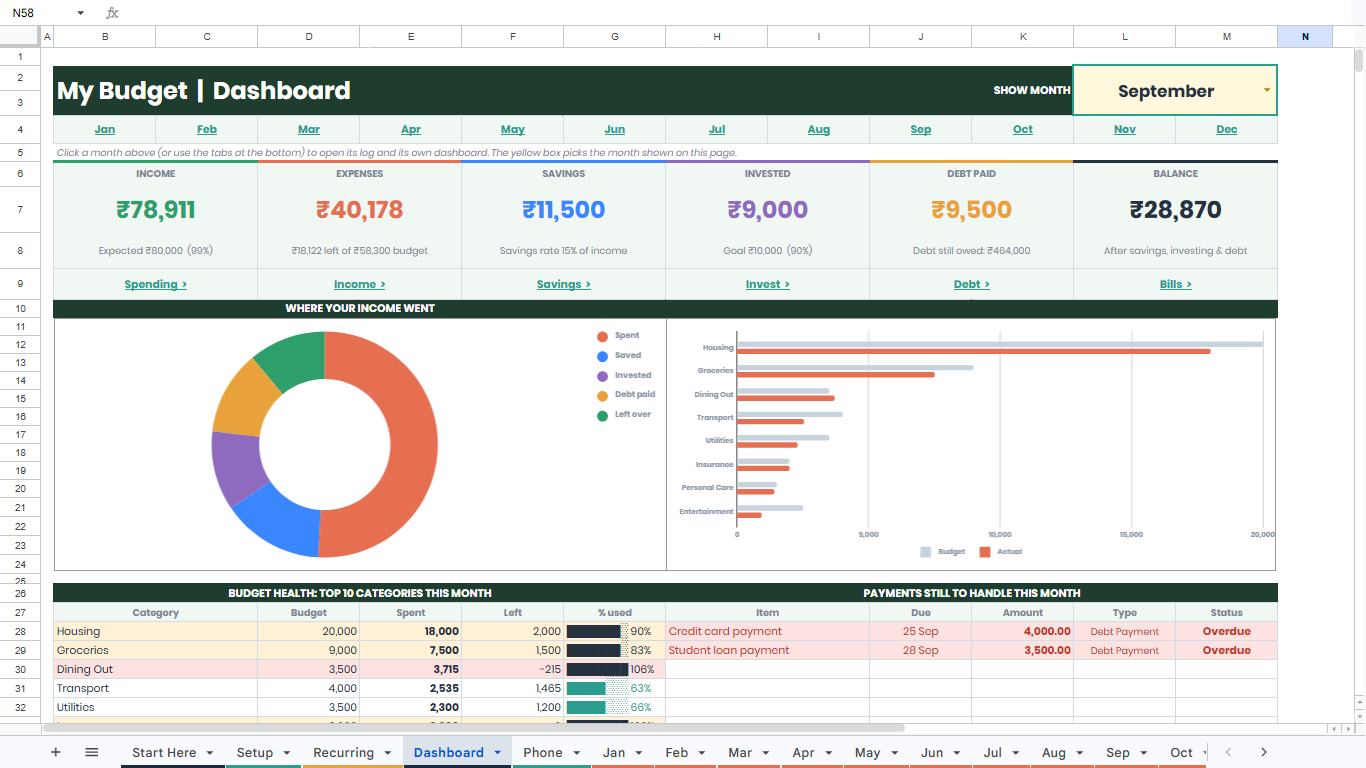This screenshot has height=768, width=1366.
Task: Follow the Spending > link
Action: click(x=156, y=284)
